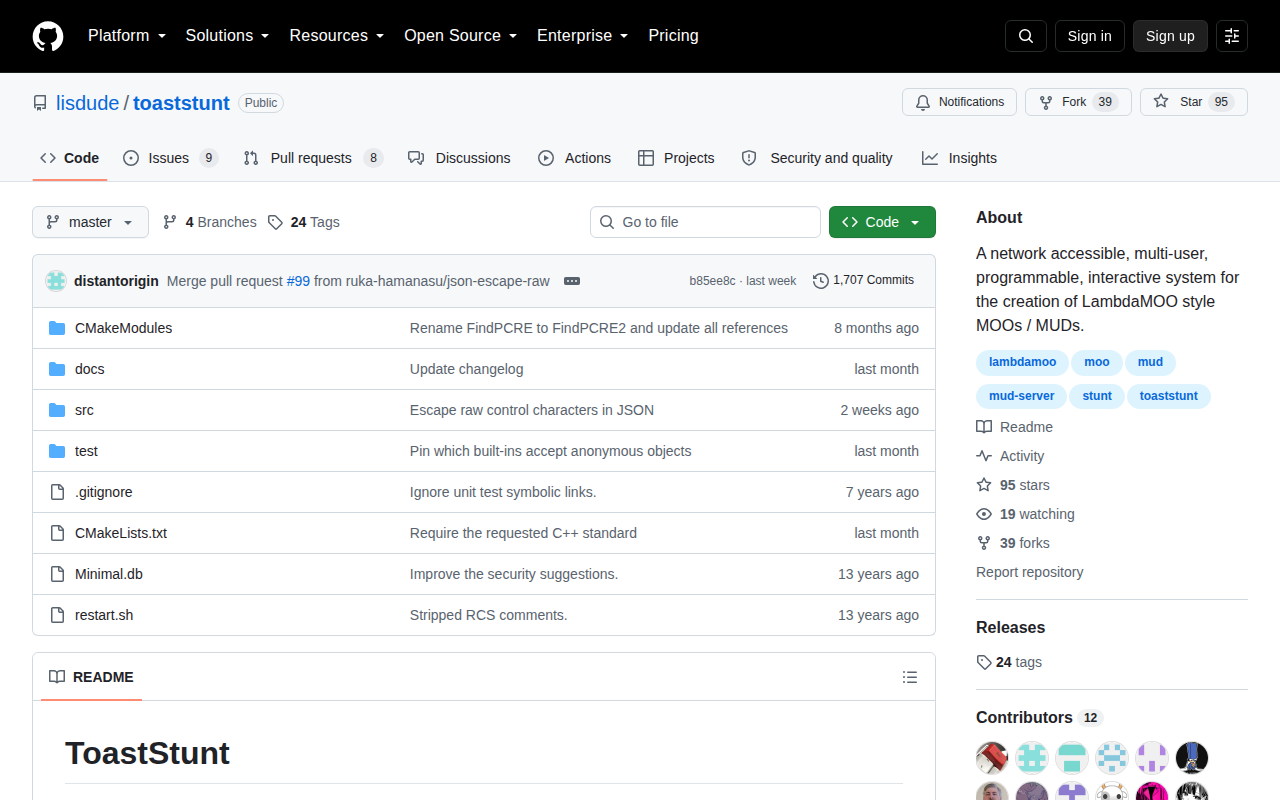Image resolution: width=1280 pixels, height=800 pixels.
Task: View the 39 forks link
Action: 1013,543
